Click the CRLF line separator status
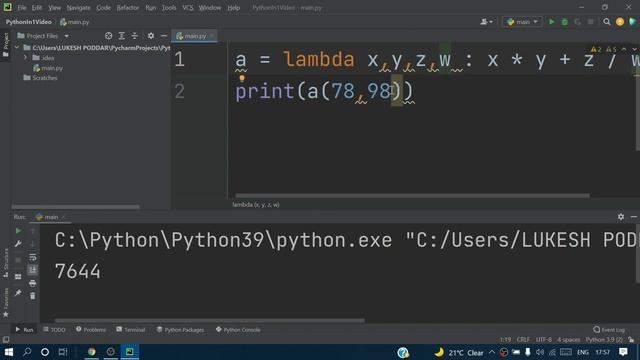Image resolution: width=640 pixels, height=360 pixels. pyautogui.click(x=523, y=340)
